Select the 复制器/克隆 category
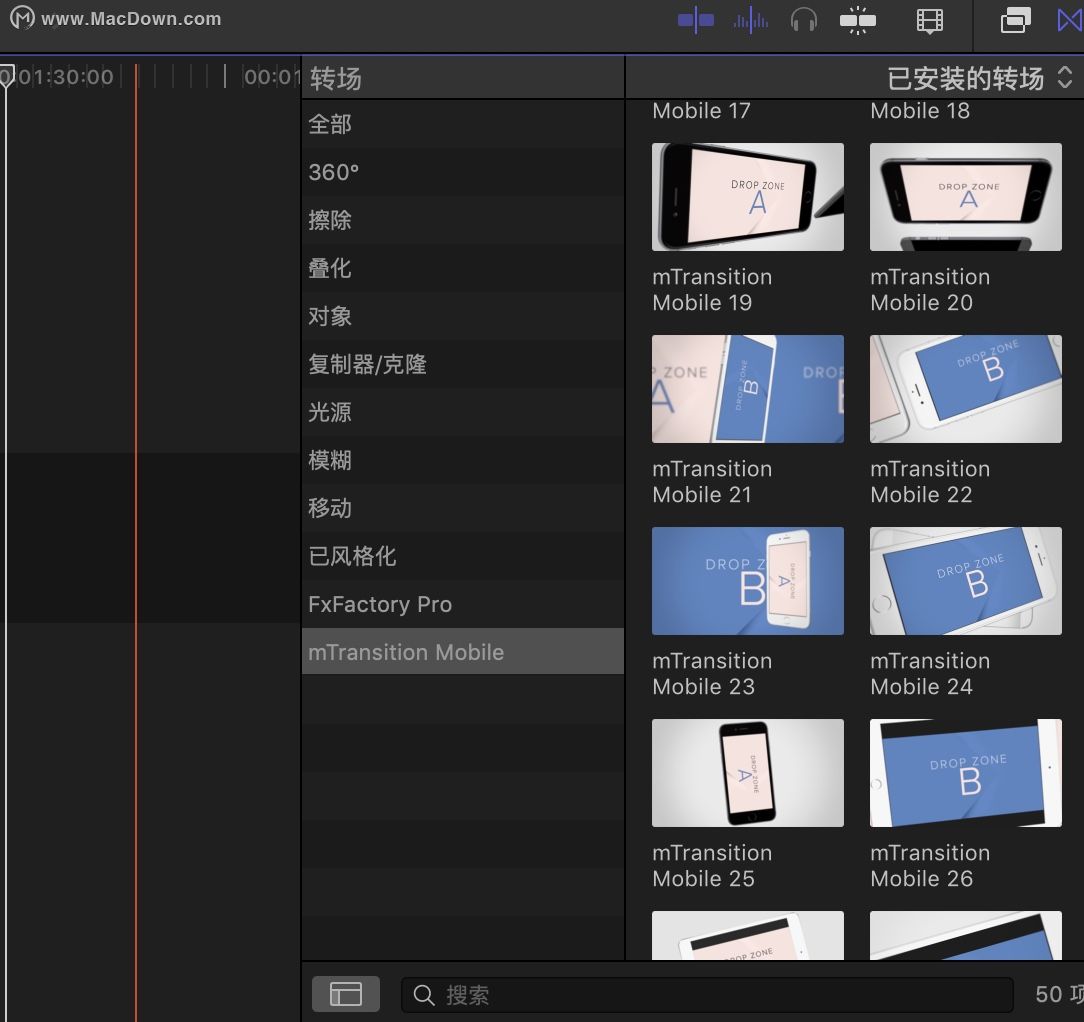The height and width of the screenshot is (1022, 1084). (462, 364)
